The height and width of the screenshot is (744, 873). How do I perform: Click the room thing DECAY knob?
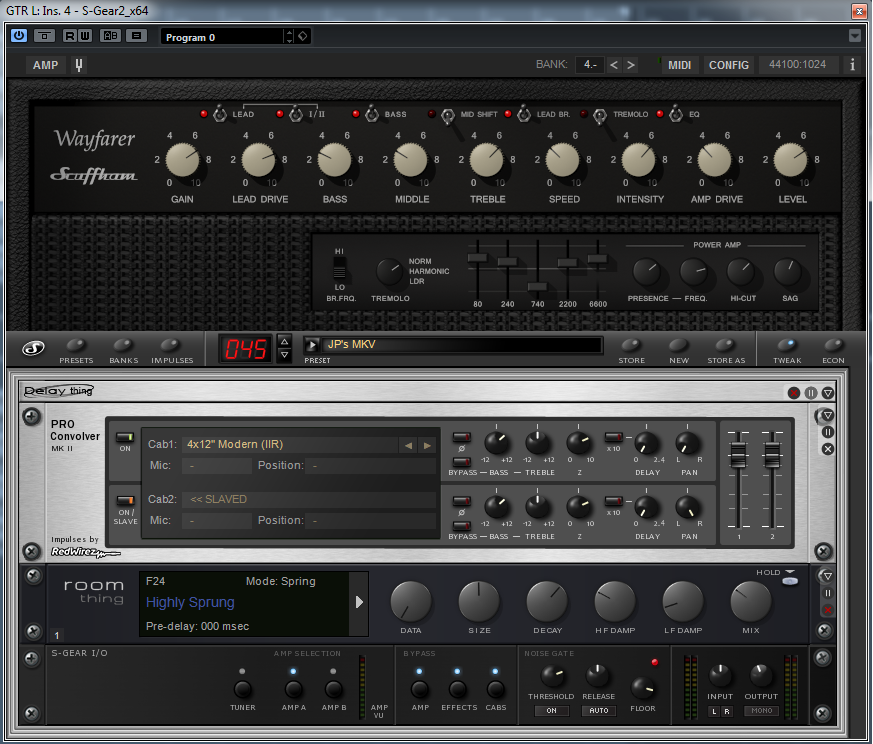coord(547,601)
